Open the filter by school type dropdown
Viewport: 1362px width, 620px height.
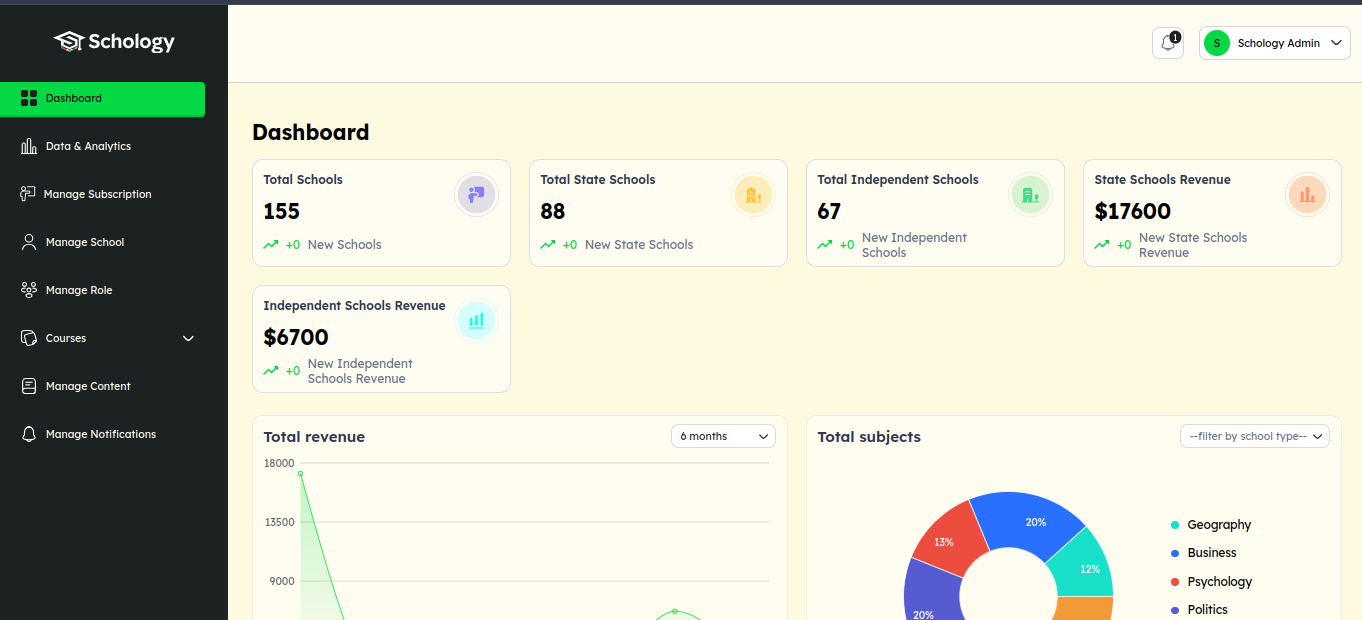(x=1254, y=436)
